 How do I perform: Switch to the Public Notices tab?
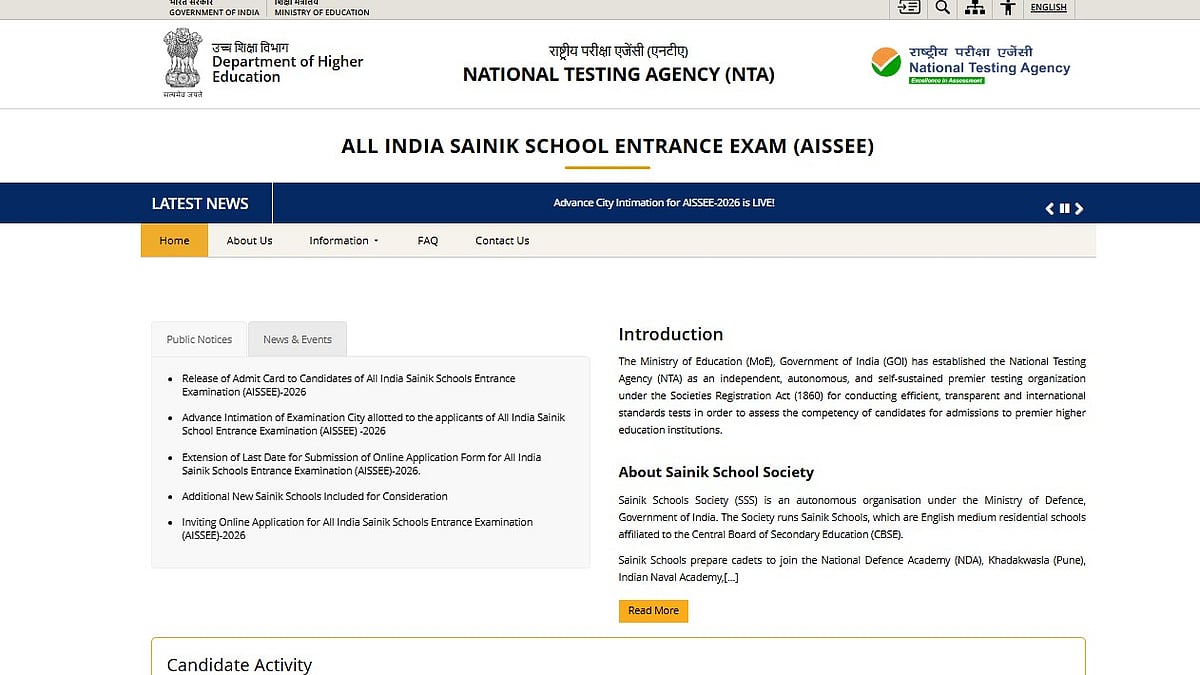tap(197, 339)
